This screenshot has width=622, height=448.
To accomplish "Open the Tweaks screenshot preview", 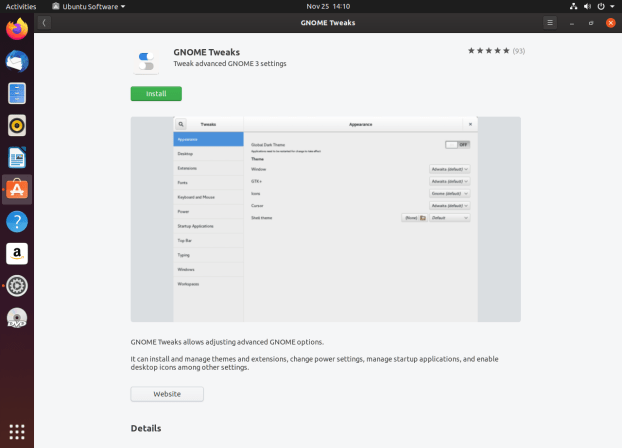I will [x=326, y=219].
